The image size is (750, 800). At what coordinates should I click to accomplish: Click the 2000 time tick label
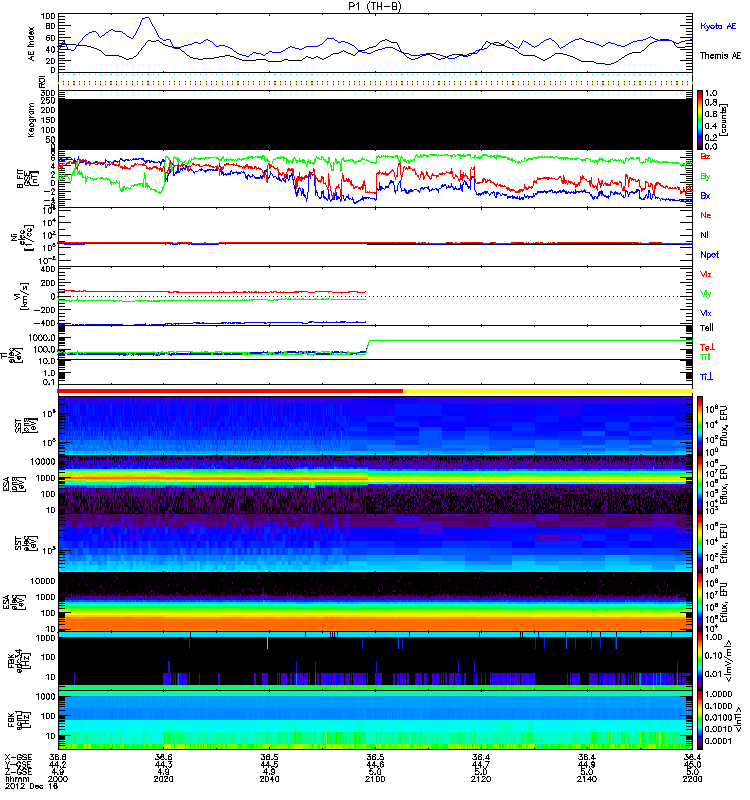point(58,779)
